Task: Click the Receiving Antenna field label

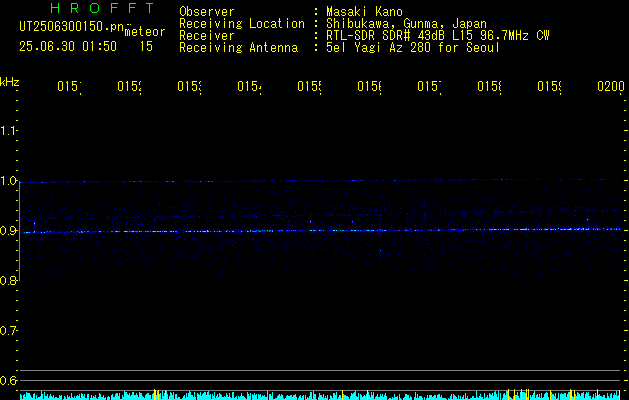Action: coord(238,48)
